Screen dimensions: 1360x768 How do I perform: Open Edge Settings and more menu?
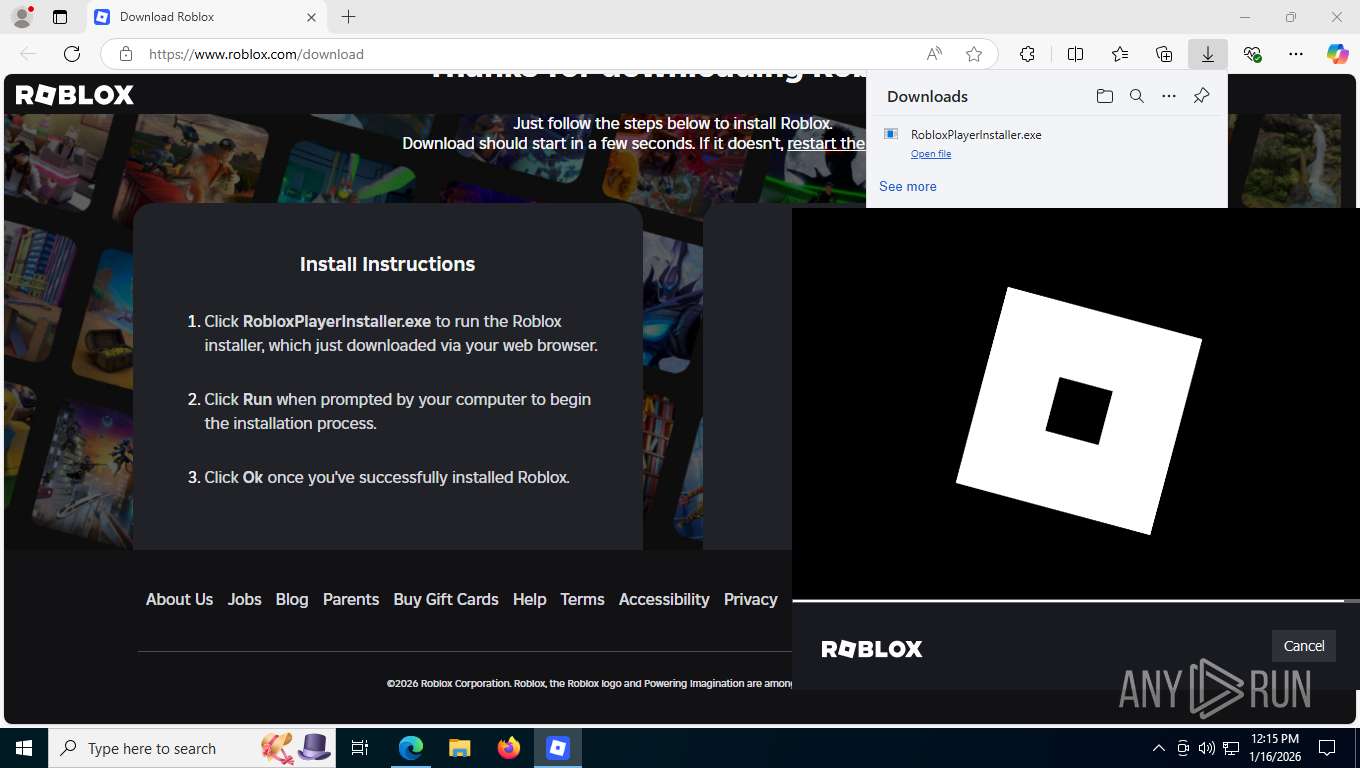pyautogui.click(x=1296, y=54)
